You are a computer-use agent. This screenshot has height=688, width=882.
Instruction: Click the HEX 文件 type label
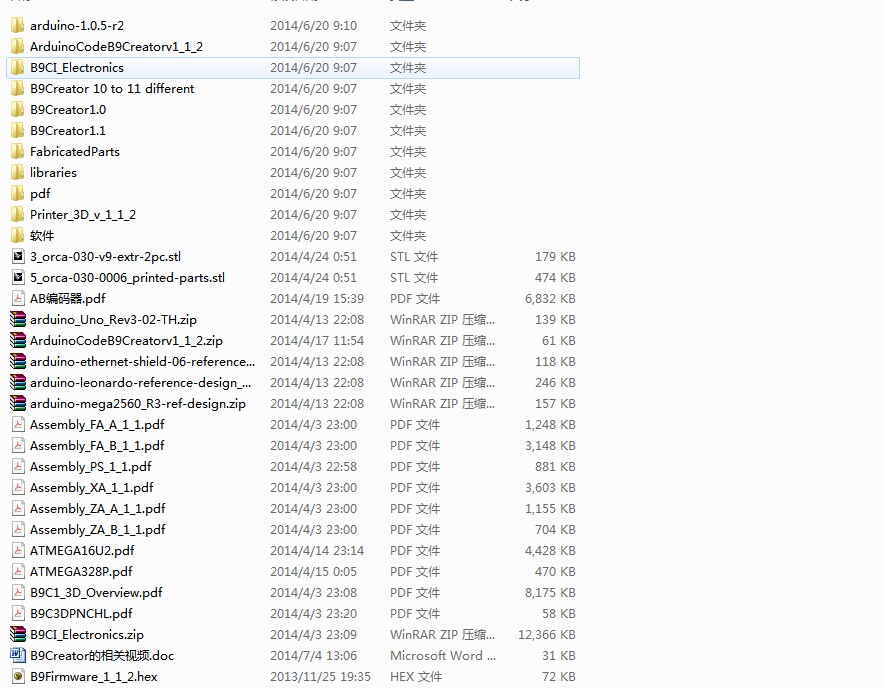point(416,676)
